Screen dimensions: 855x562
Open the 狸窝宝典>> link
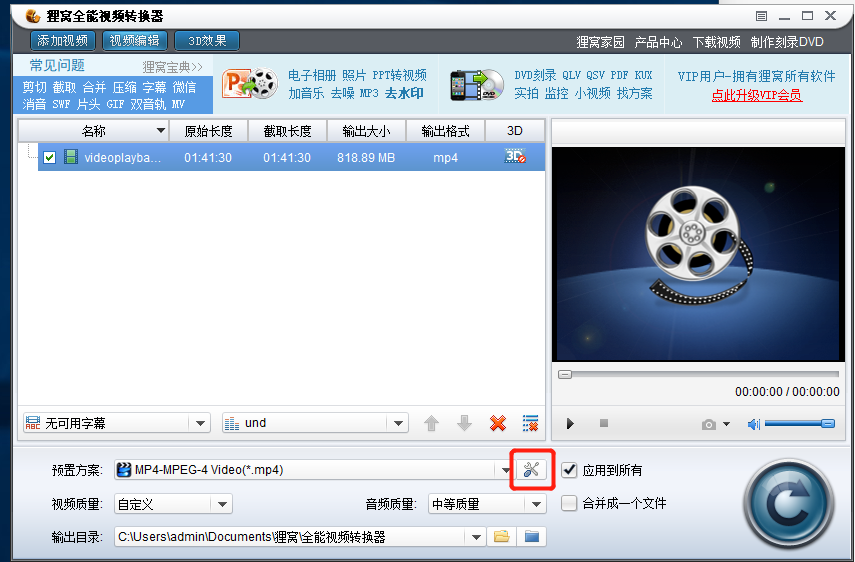tap(172, 67)
